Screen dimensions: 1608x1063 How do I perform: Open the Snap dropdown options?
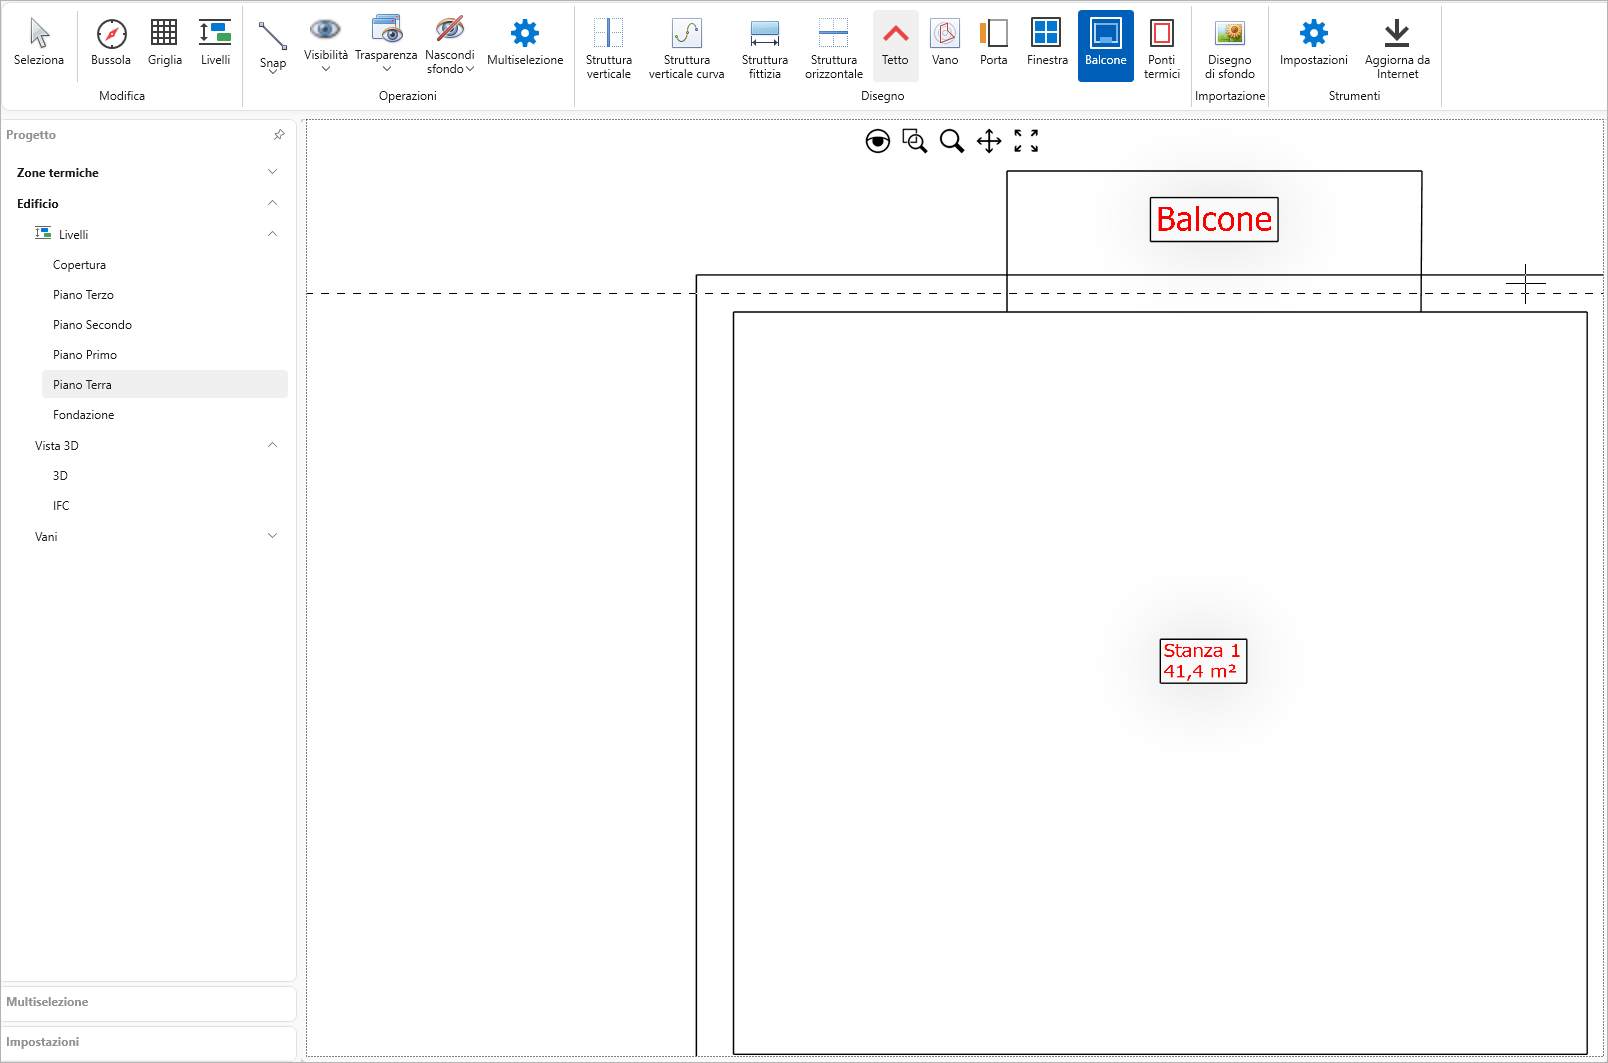click(x=272, y=48)
